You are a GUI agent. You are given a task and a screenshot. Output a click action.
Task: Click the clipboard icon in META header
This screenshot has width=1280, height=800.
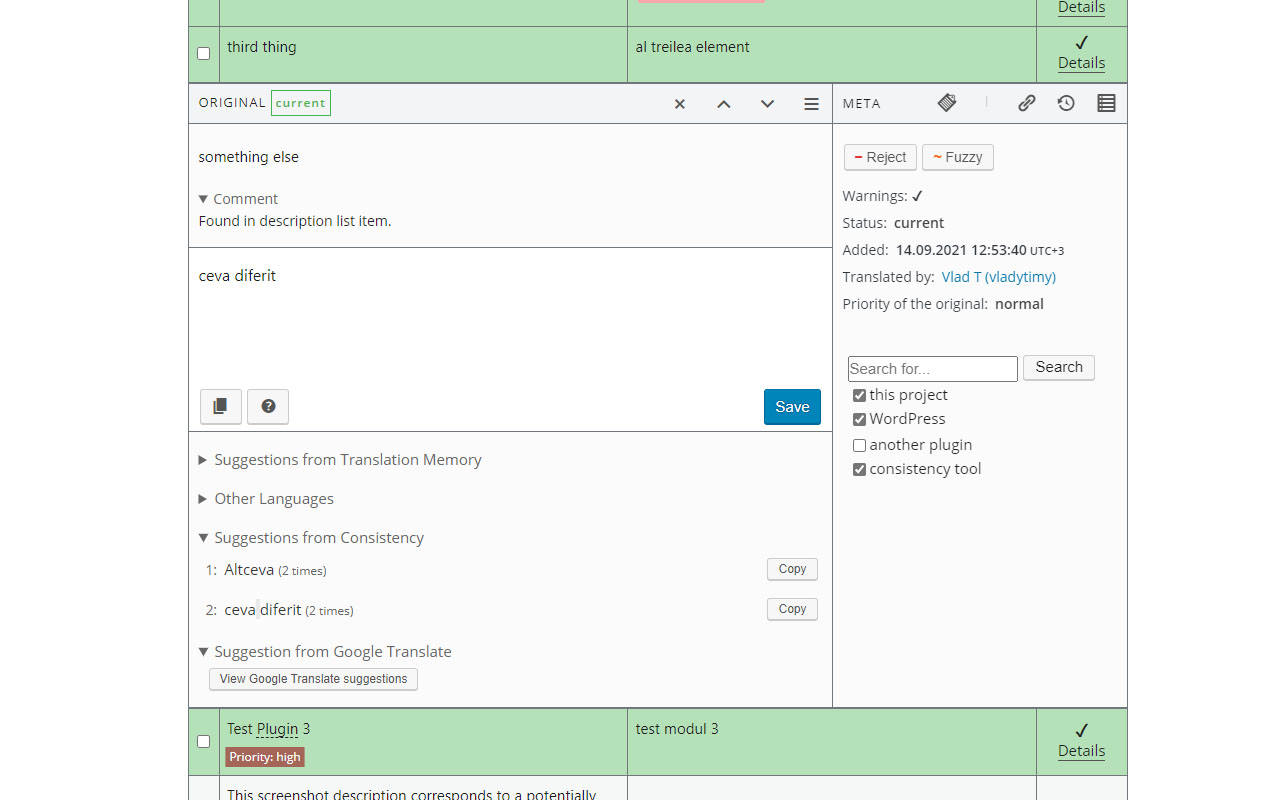[947, 103]
